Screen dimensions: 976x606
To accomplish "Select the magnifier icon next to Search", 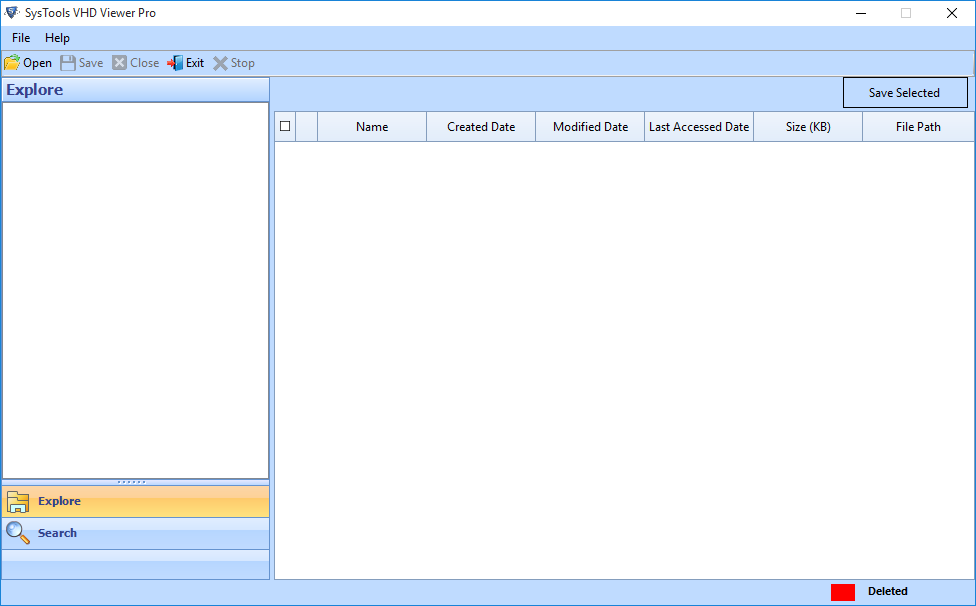I will tap(16, 533).
